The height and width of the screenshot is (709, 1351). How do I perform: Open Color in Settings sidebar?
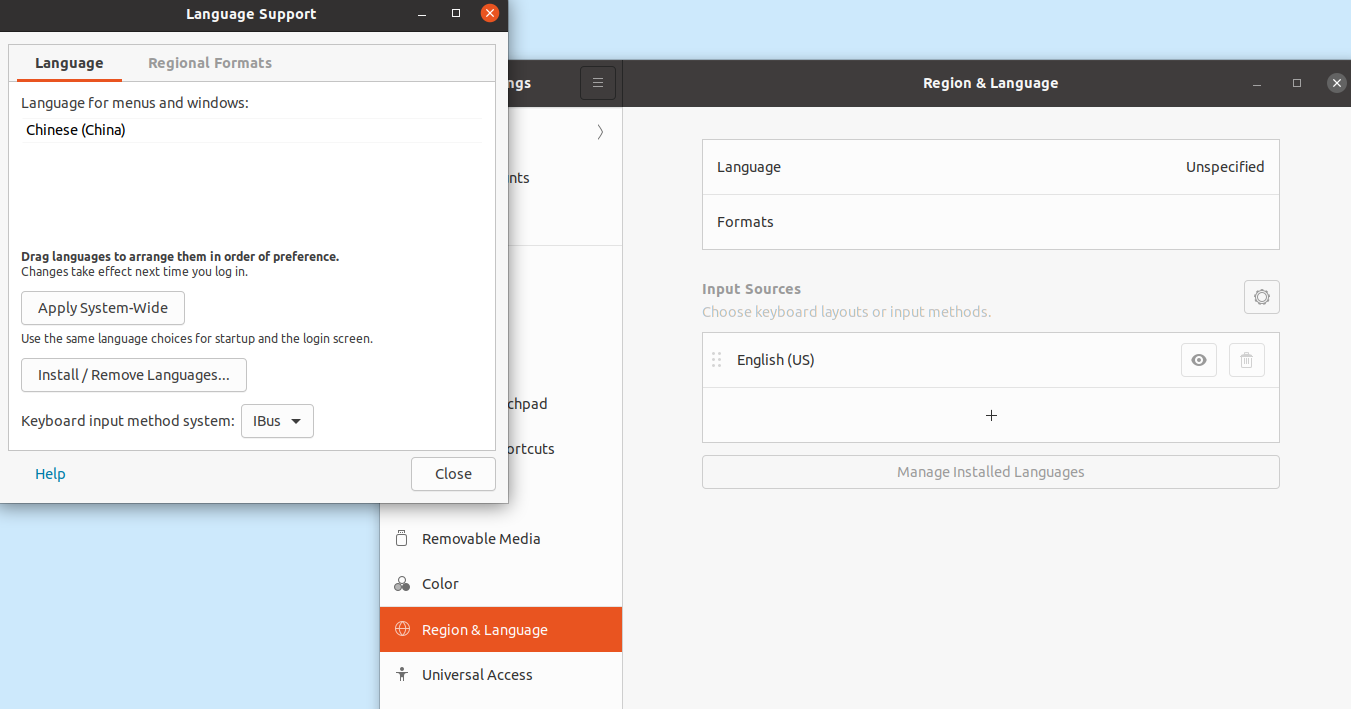pyautogui.click(x=501, y=584)
